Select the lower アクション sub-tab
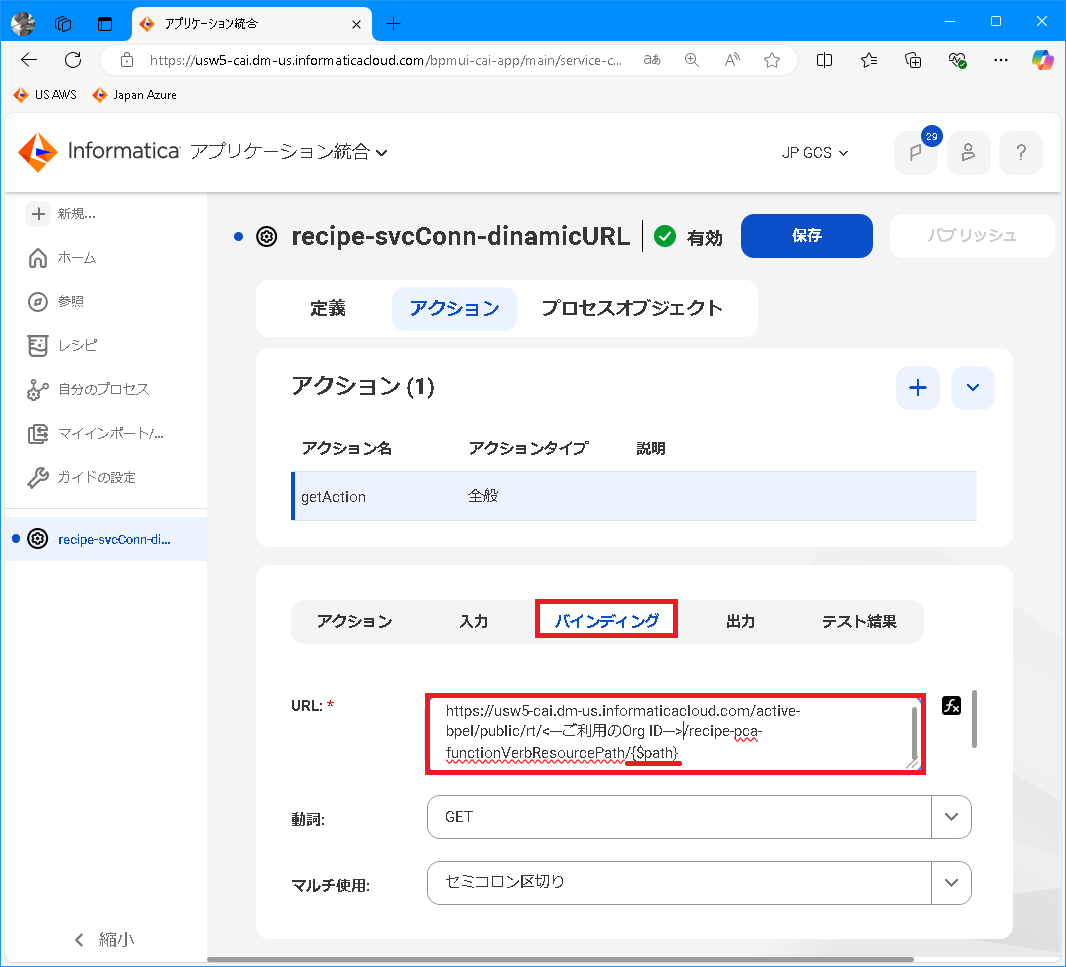 click(354, 622)
